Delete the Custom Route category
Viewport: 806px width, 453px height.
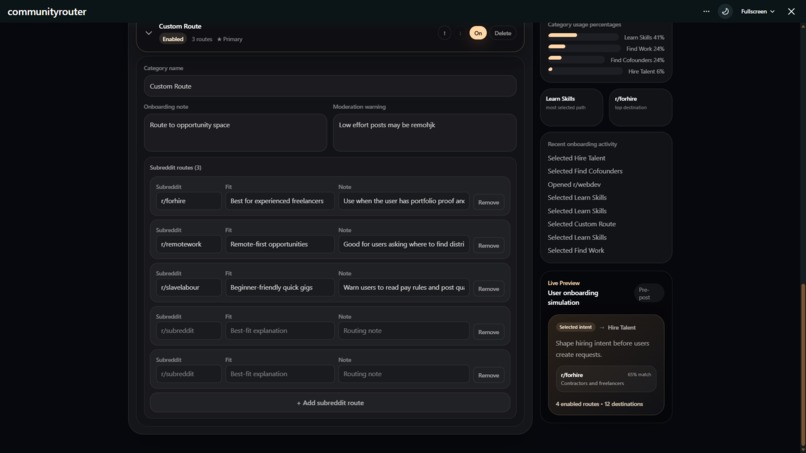click(x=503, y=33)
